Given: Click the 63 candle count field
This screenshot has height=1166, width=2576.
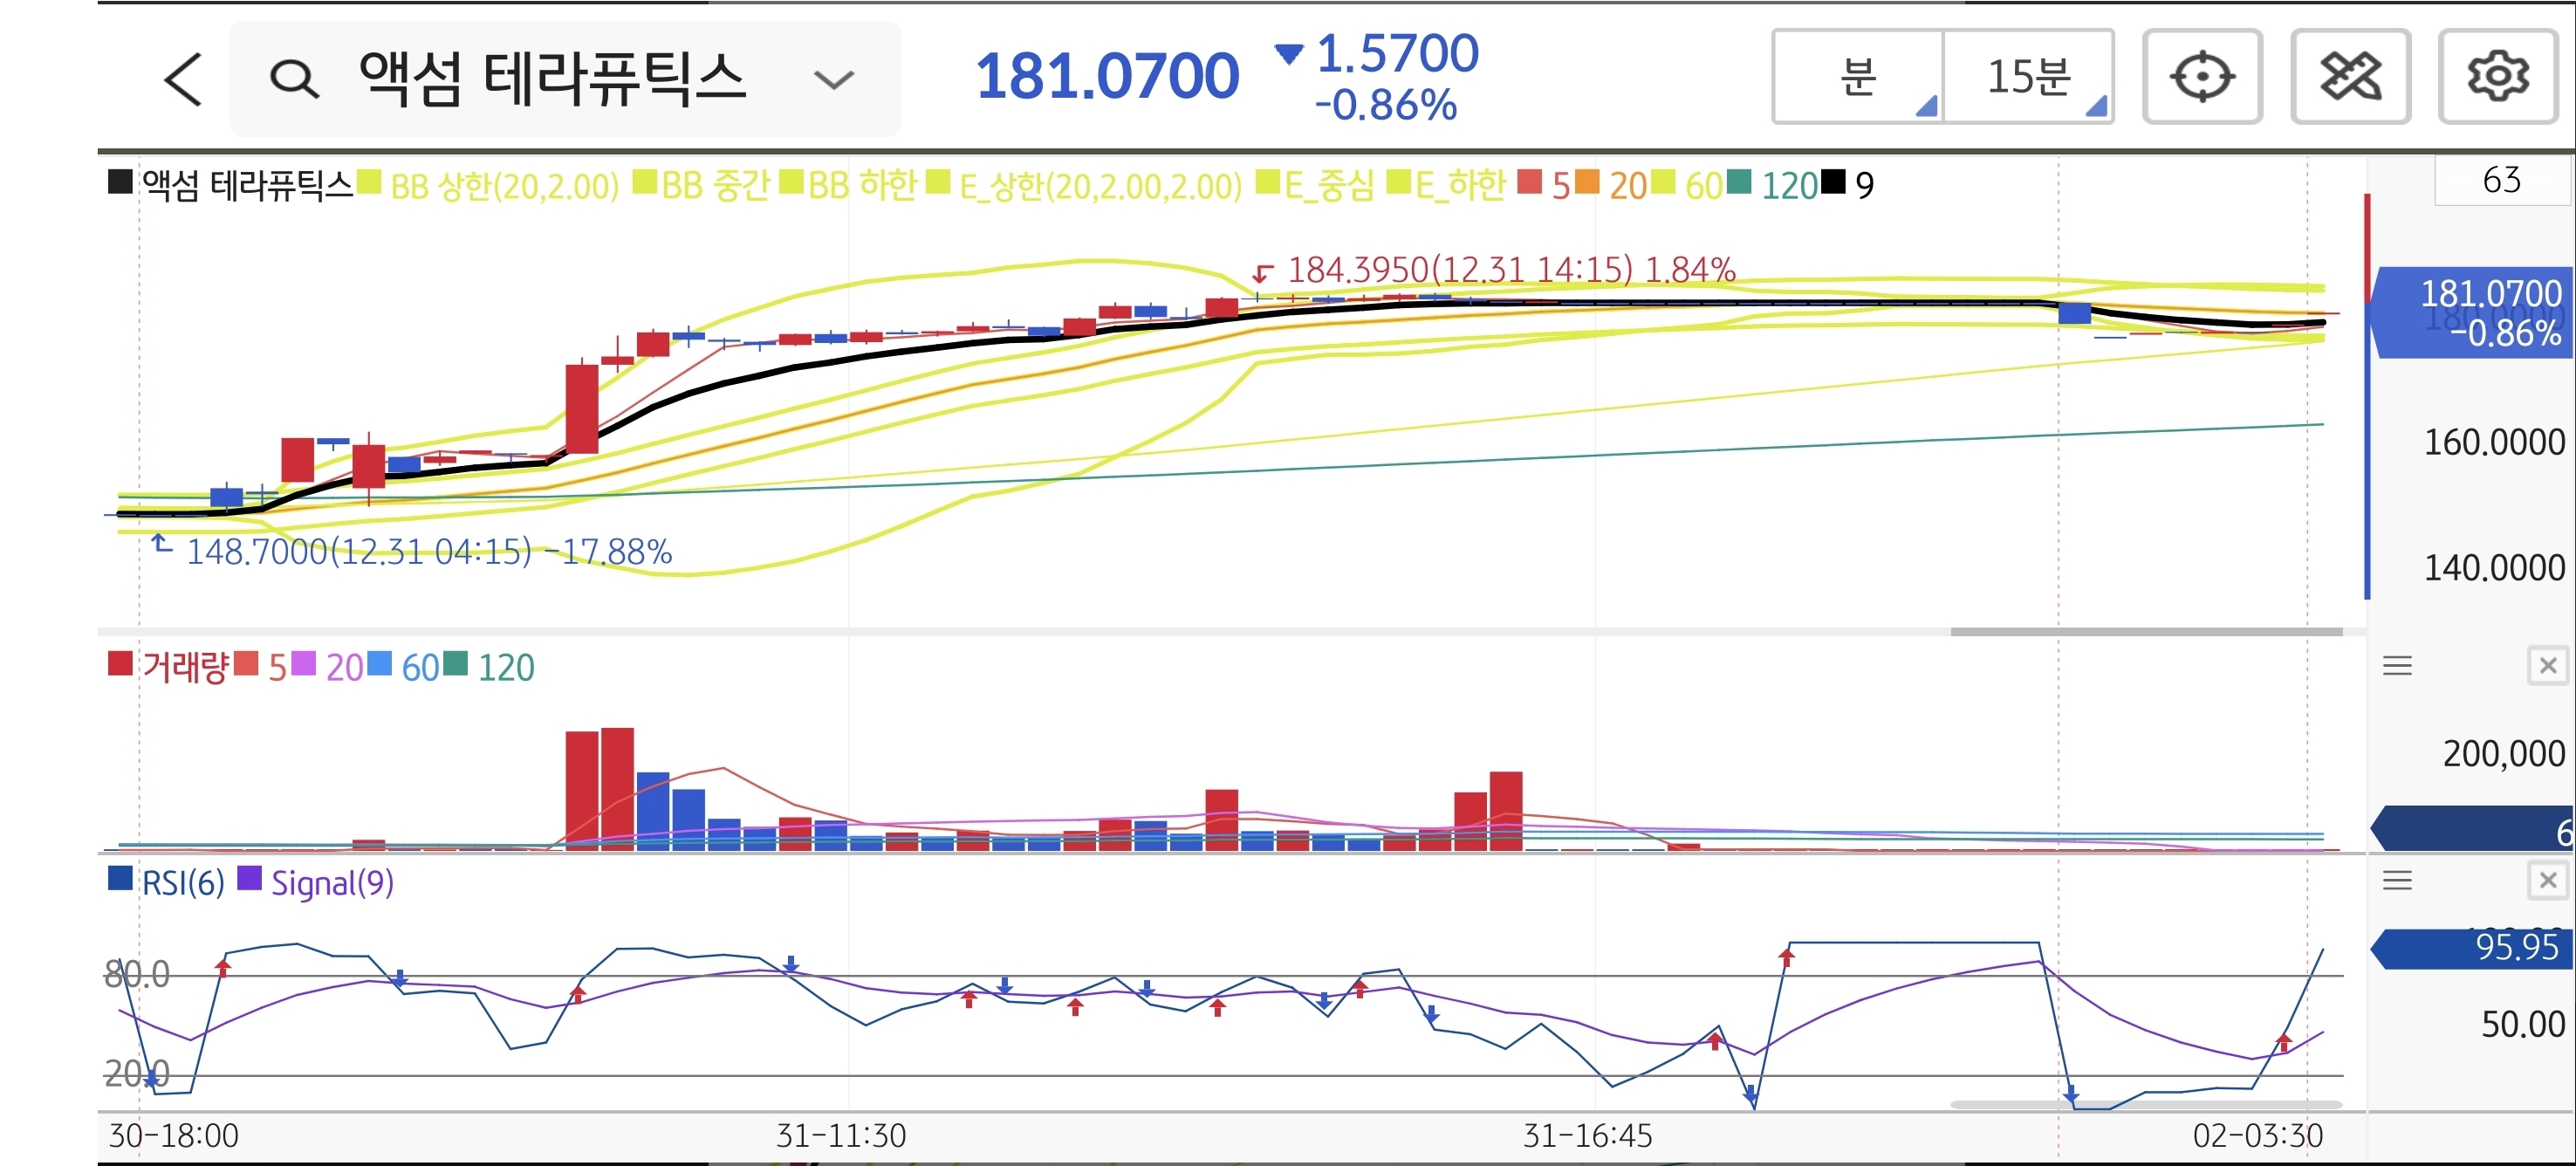Looking at the screenshot, I should tap(2501, 181).
